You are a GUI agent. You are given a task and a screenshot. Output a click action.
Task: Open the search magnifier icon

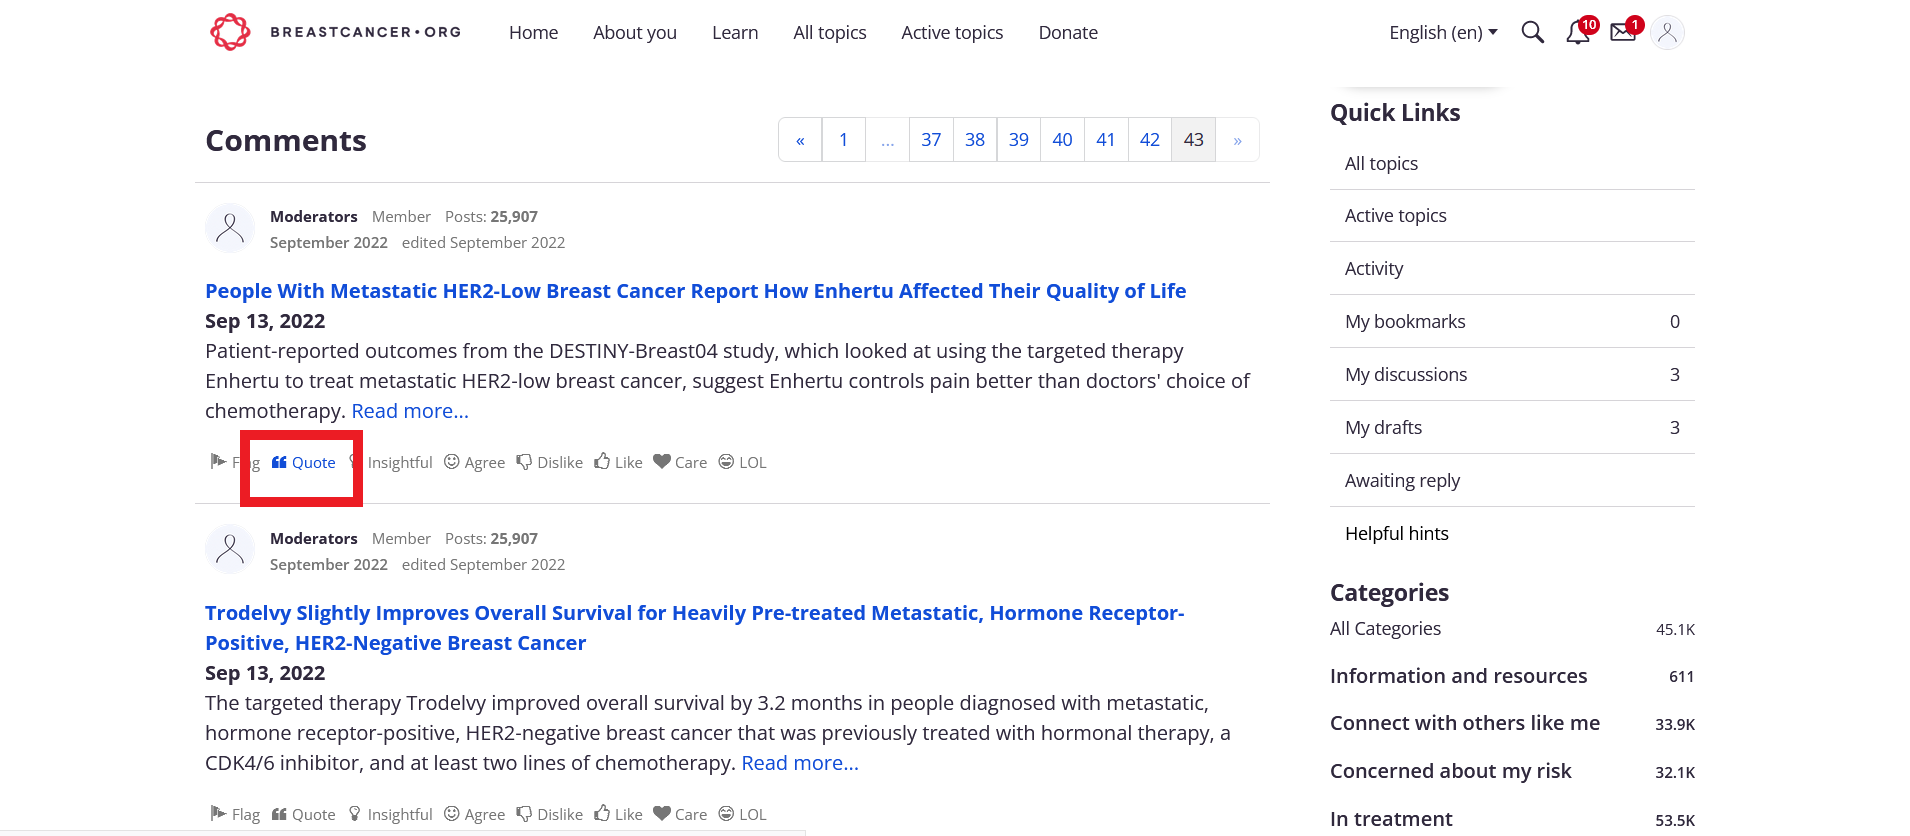[x=1532, y=32]
